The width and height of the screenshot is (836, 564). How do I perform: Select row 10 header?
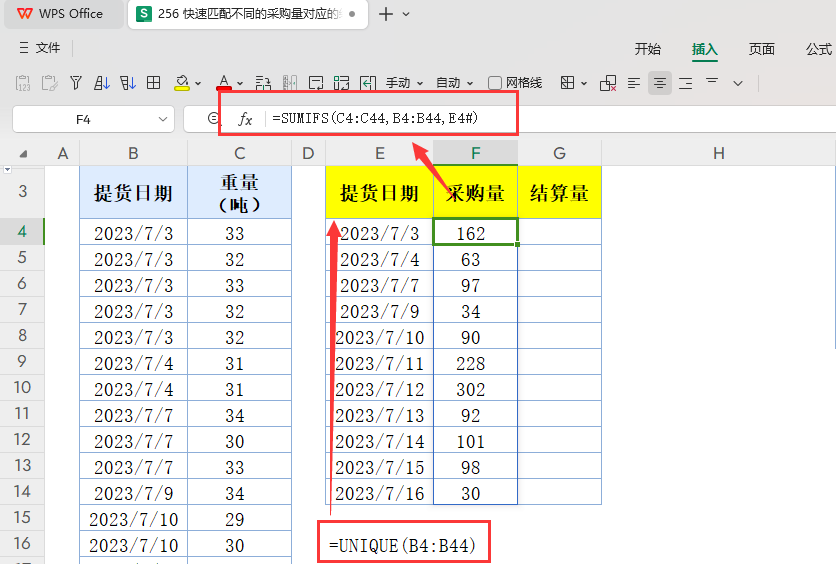pos(22,388)
